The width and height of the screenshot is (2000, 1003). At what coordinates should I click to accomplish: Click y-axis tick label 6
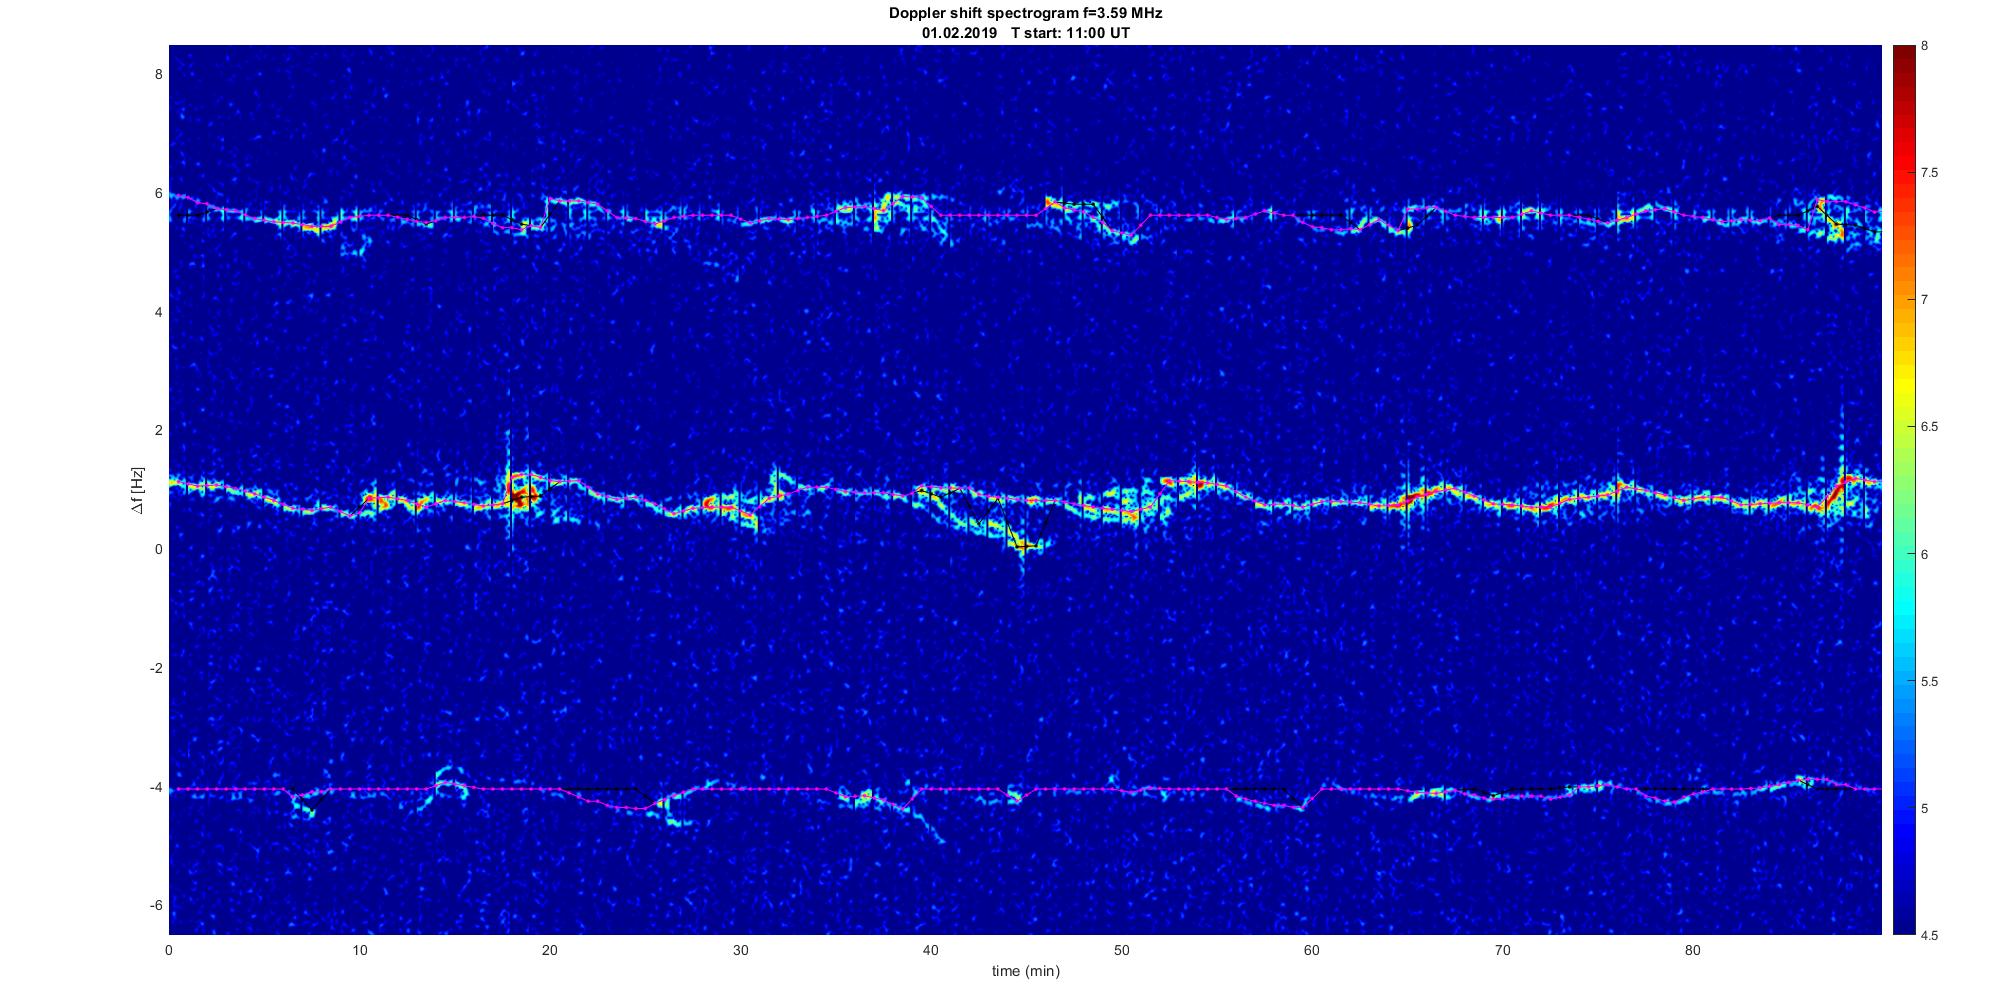[158, 193]
